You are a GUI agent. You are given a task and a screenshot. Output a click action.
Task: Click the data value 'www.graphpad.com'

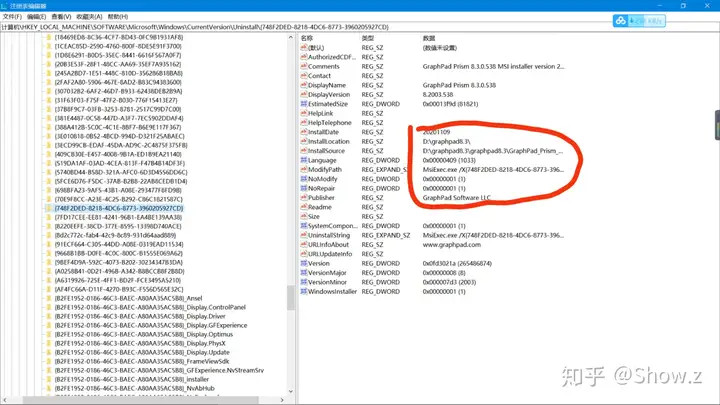coord(452,244)
